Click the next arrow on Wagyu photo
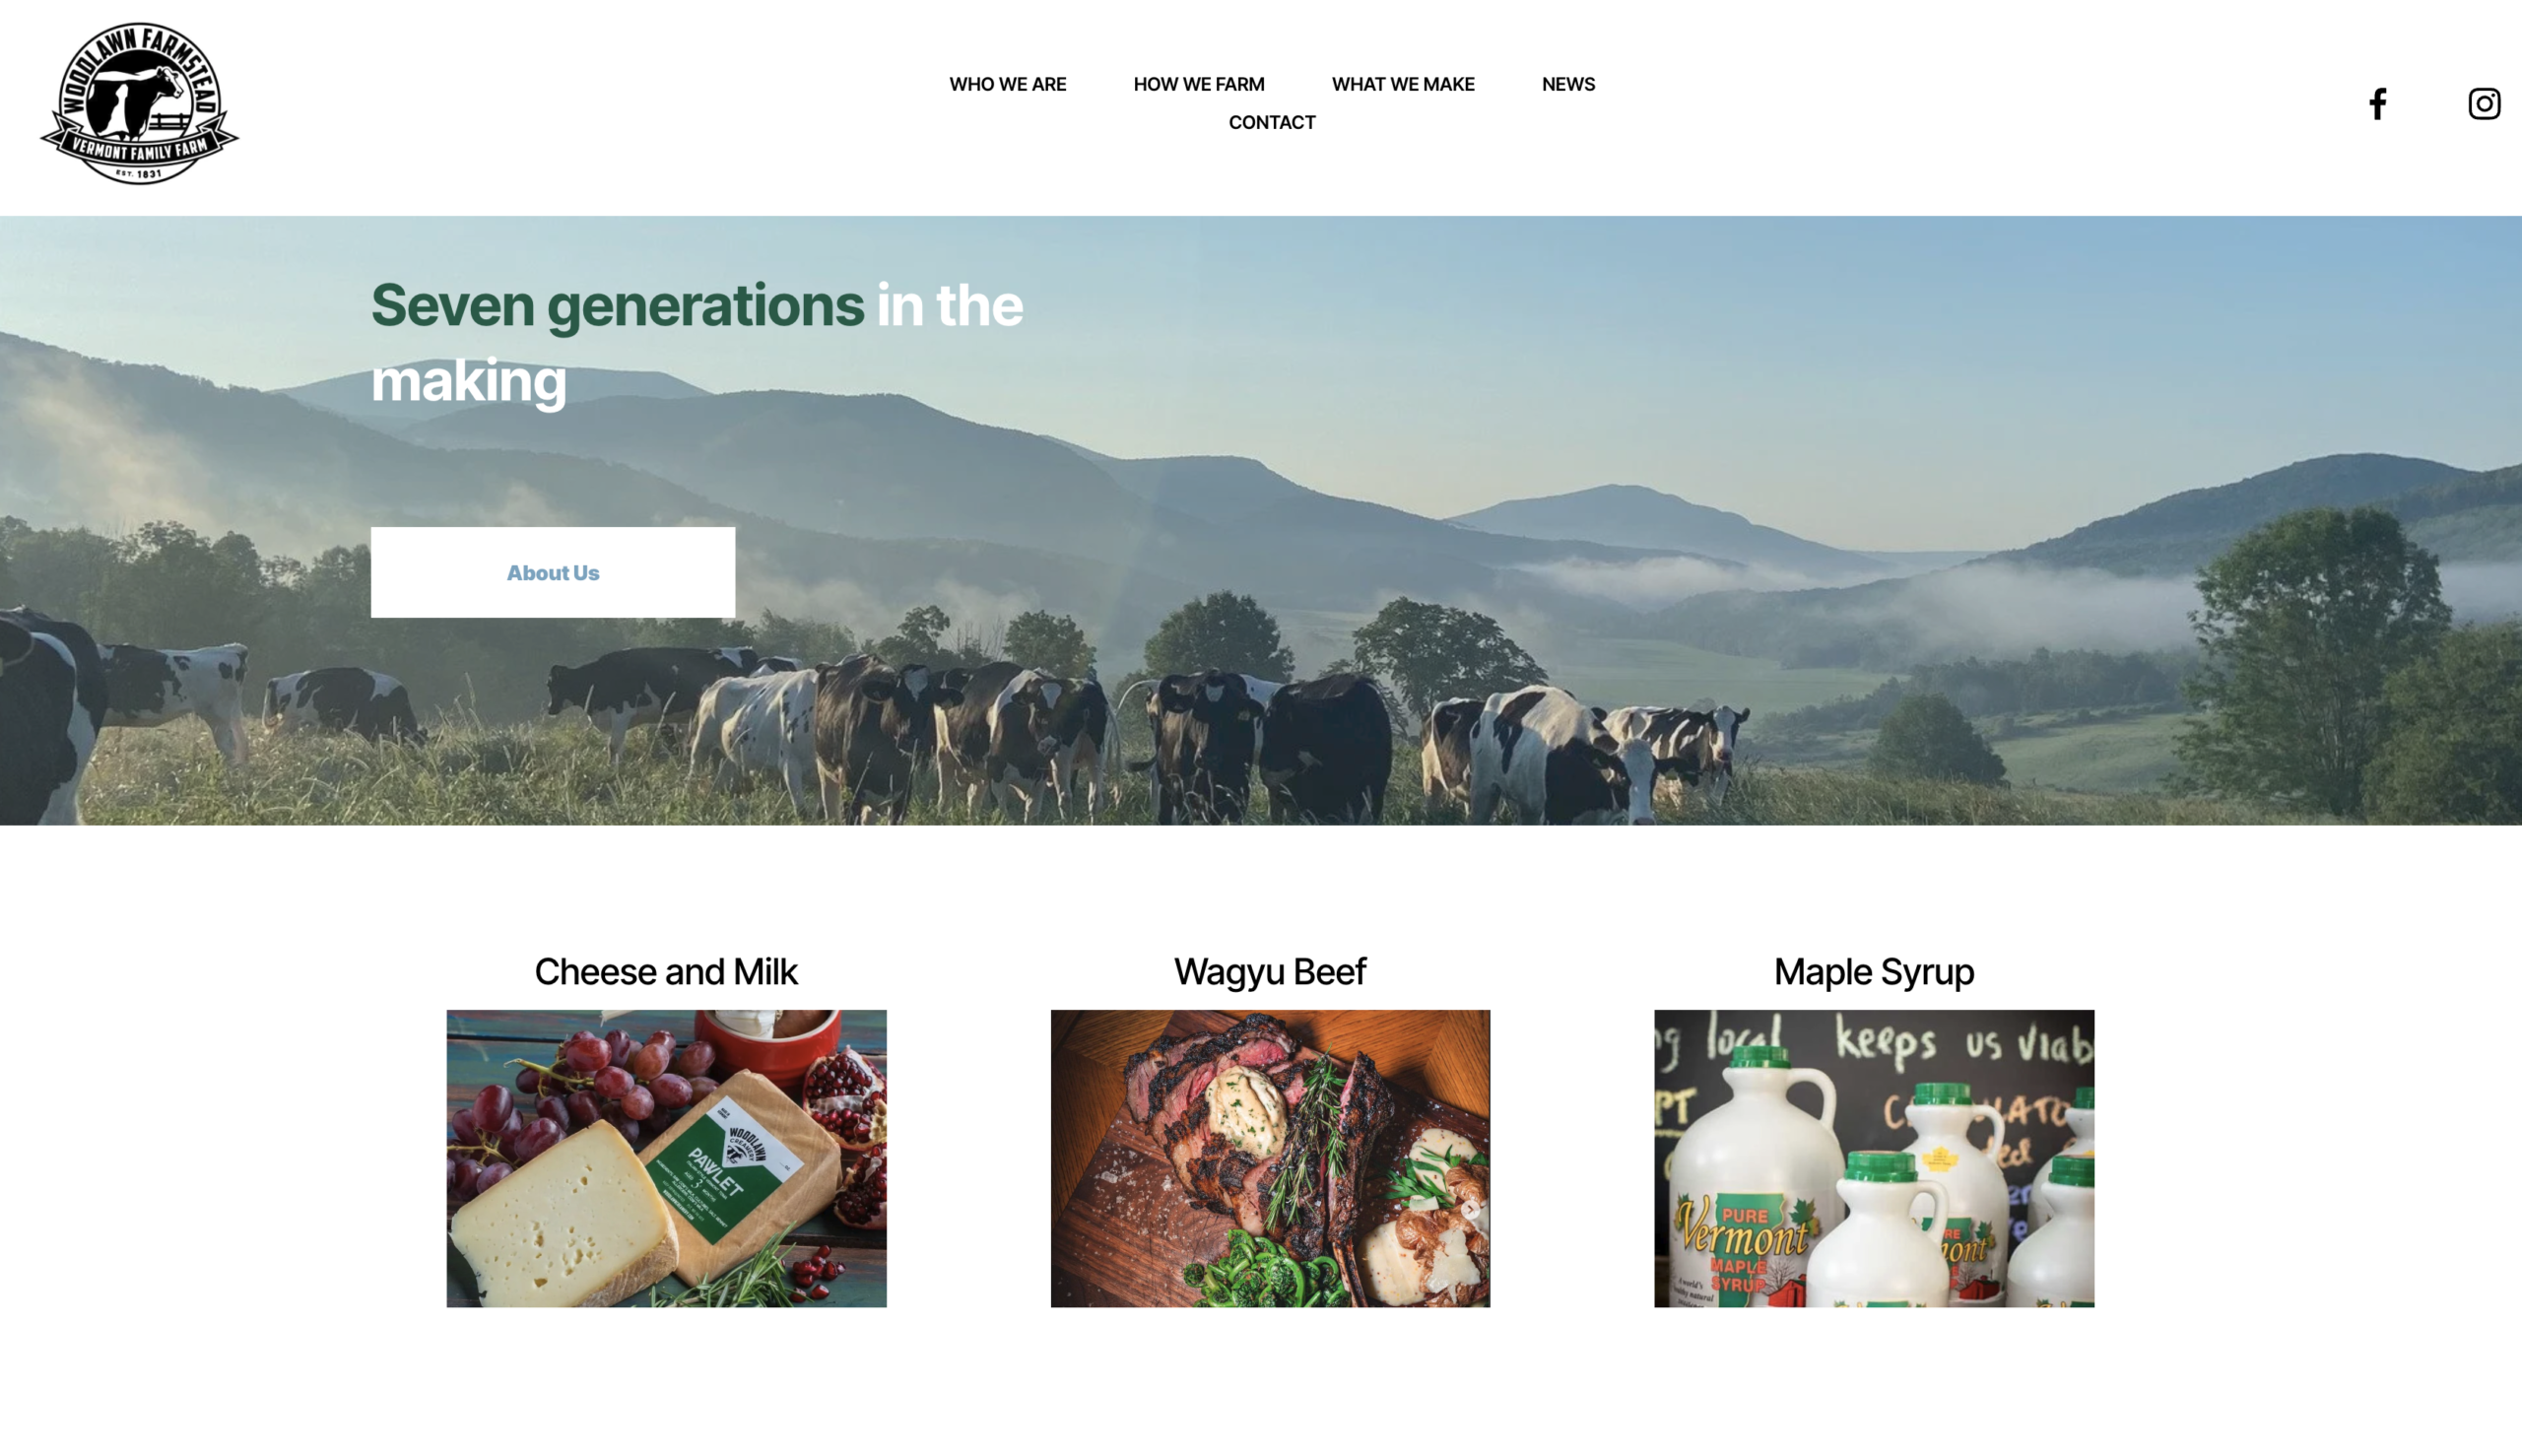Viewport: 2522px width, 1456px height. click(x=1470, y=1209)
